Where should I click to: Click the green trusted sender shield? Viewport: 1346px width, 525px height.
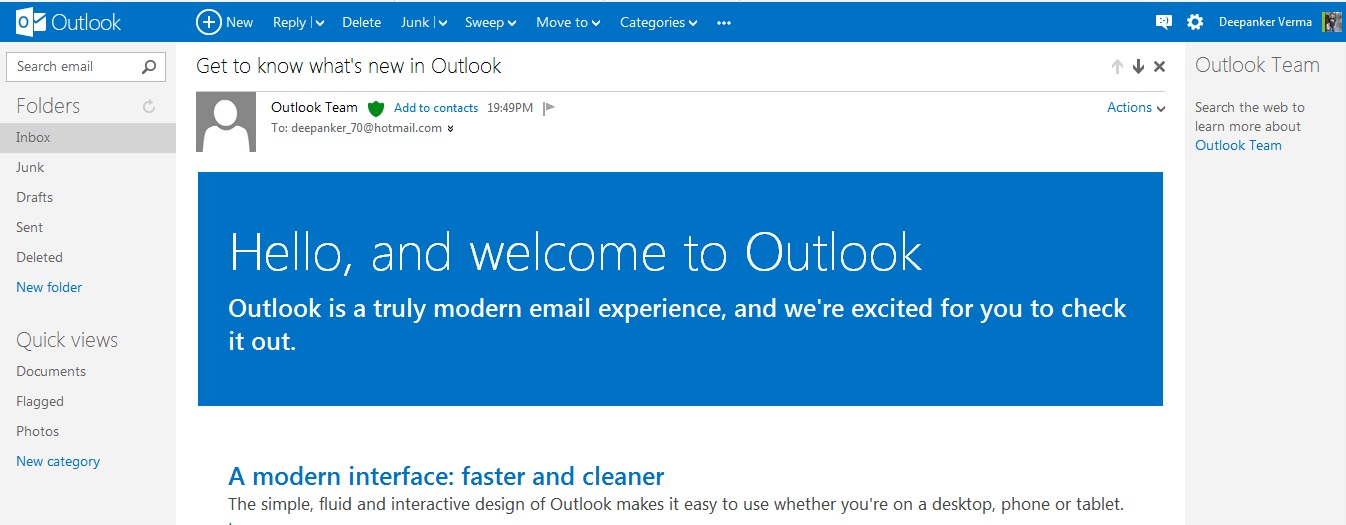pos(376,108)
